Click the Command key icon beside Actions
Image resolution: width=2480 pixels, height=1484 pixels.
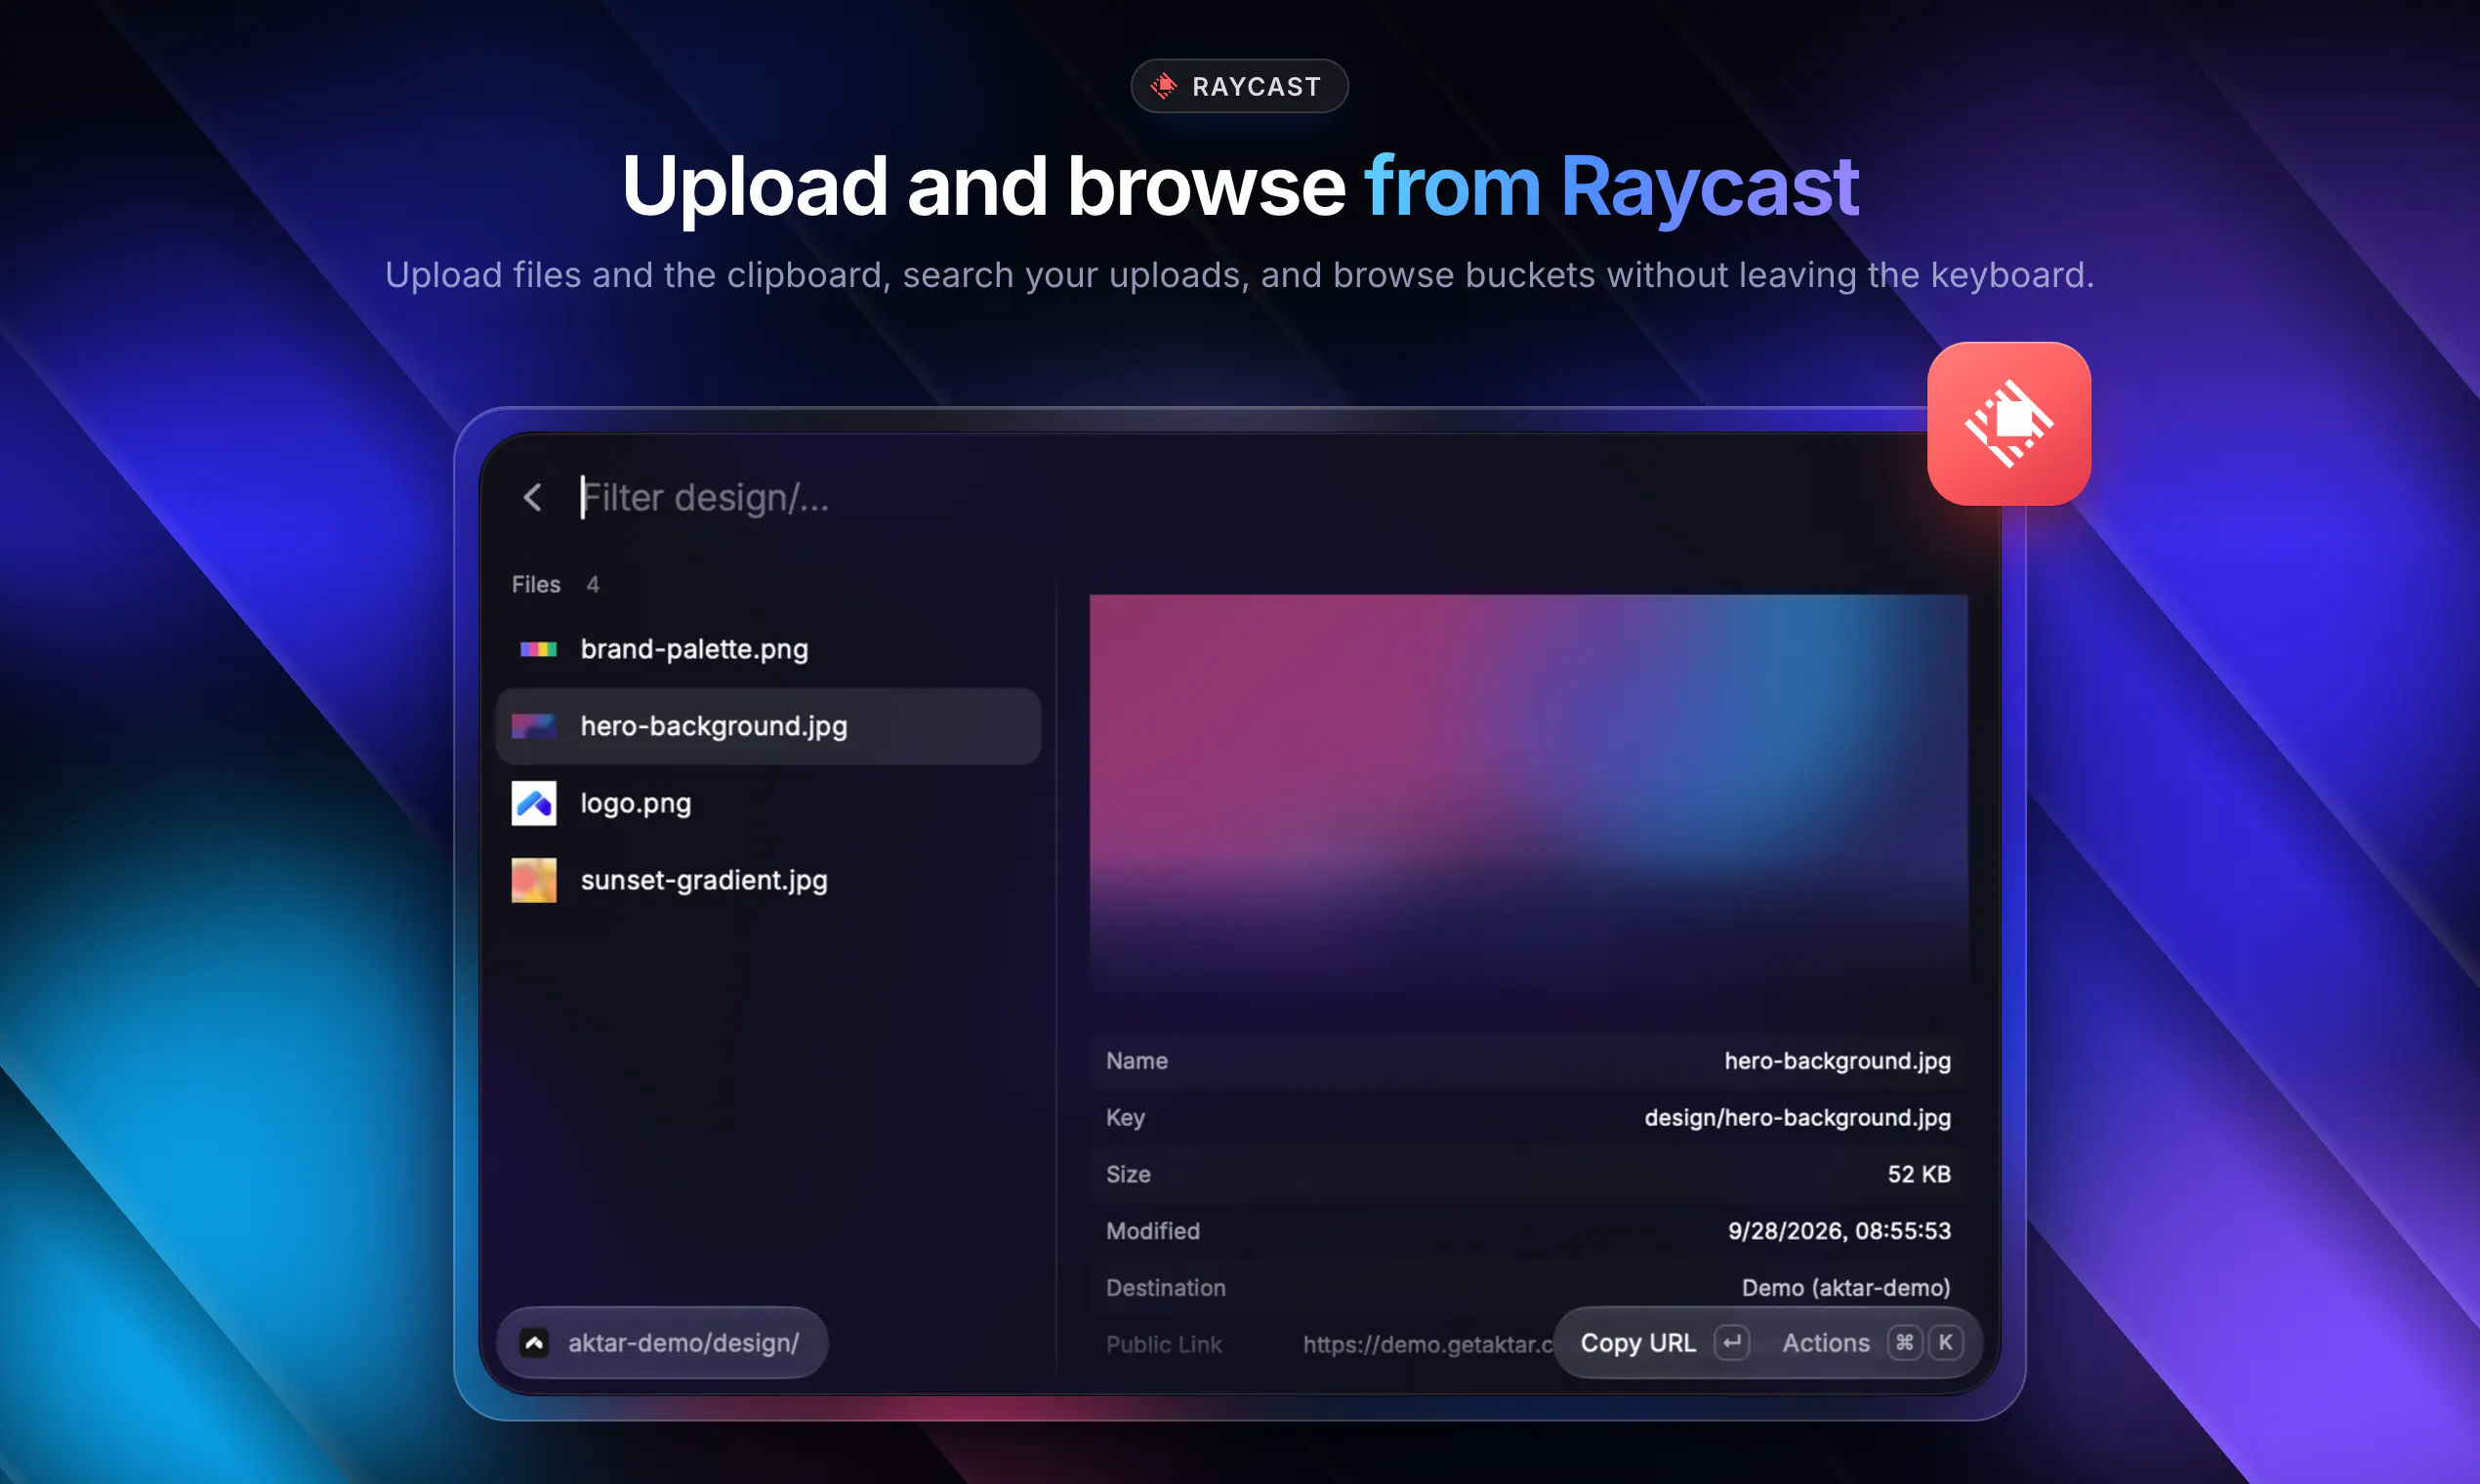coord(1904,1342)
